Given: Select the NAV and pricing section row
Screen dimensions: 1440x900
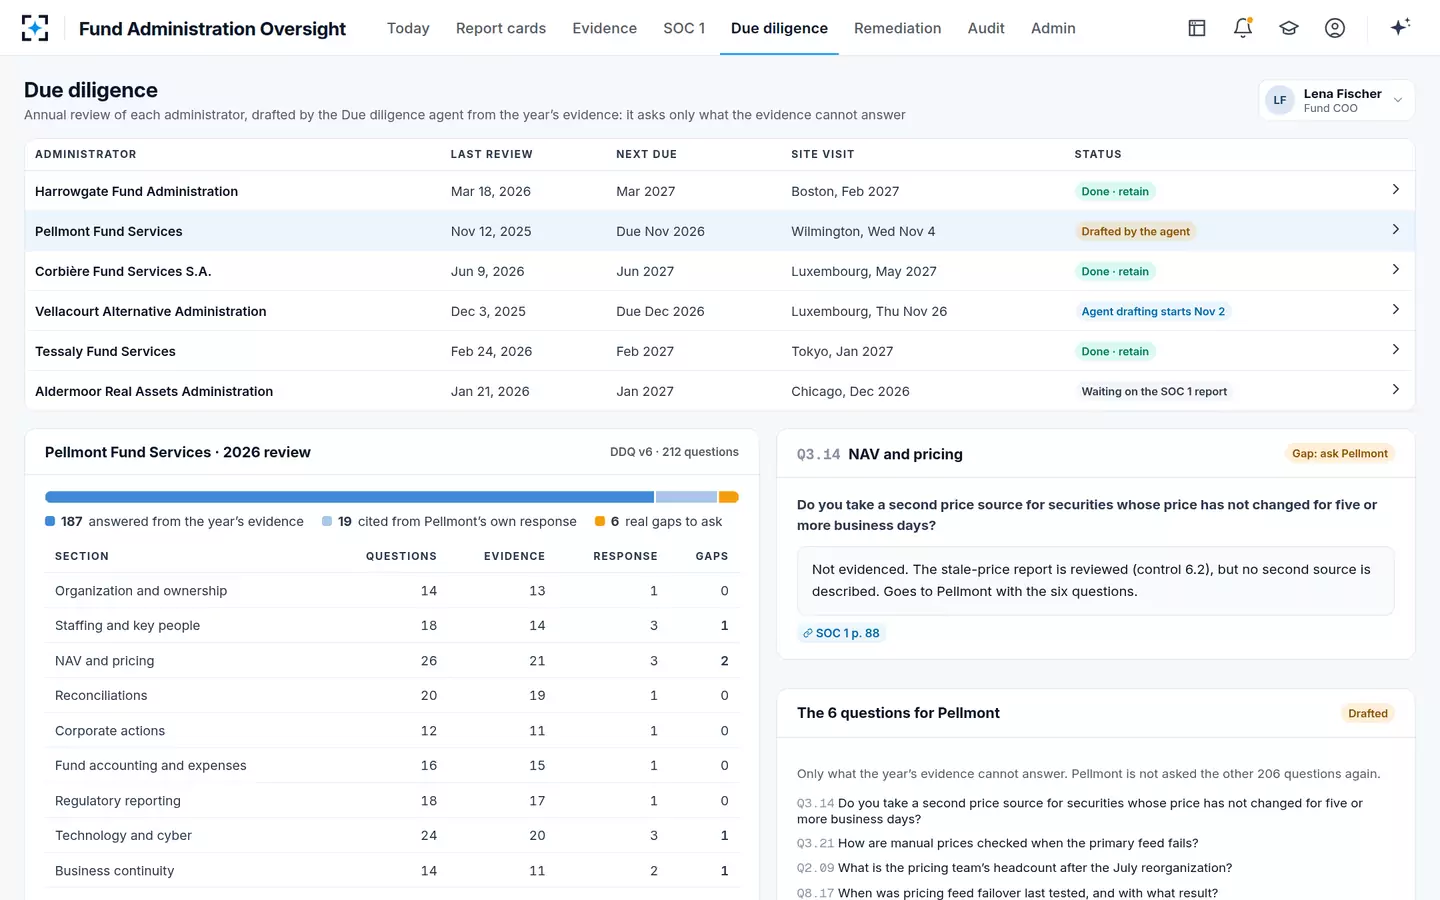Looking at the screenshot, I should click(x=392, y=661).
